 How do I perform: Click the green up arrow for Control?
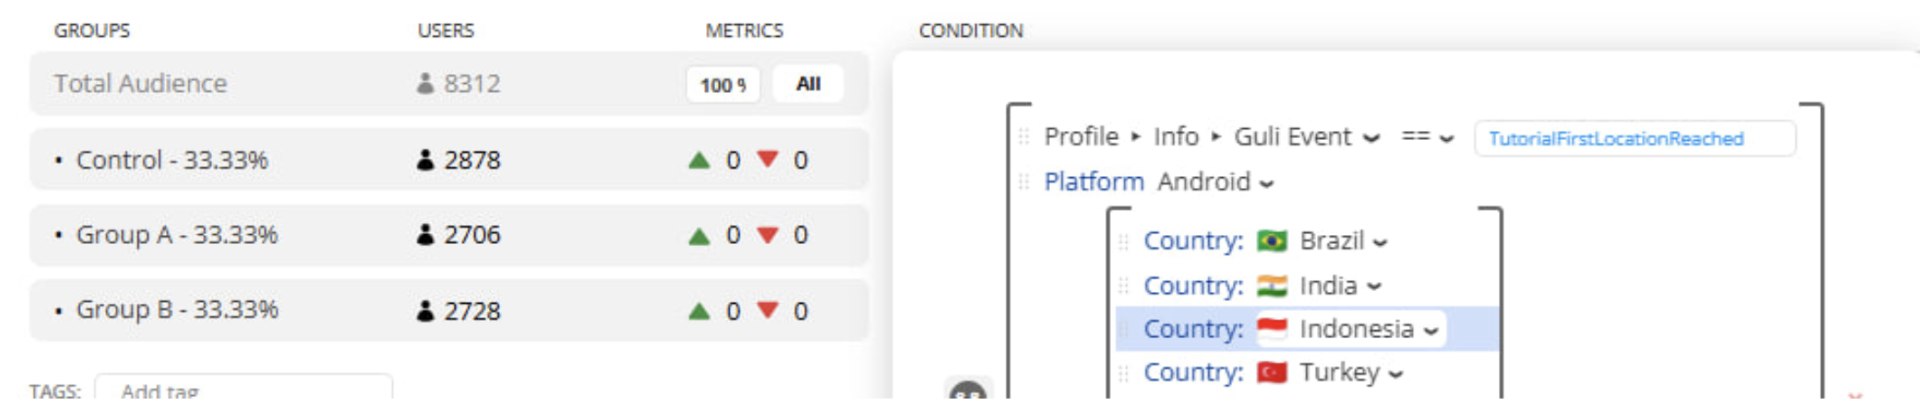(x=699, y=160)
